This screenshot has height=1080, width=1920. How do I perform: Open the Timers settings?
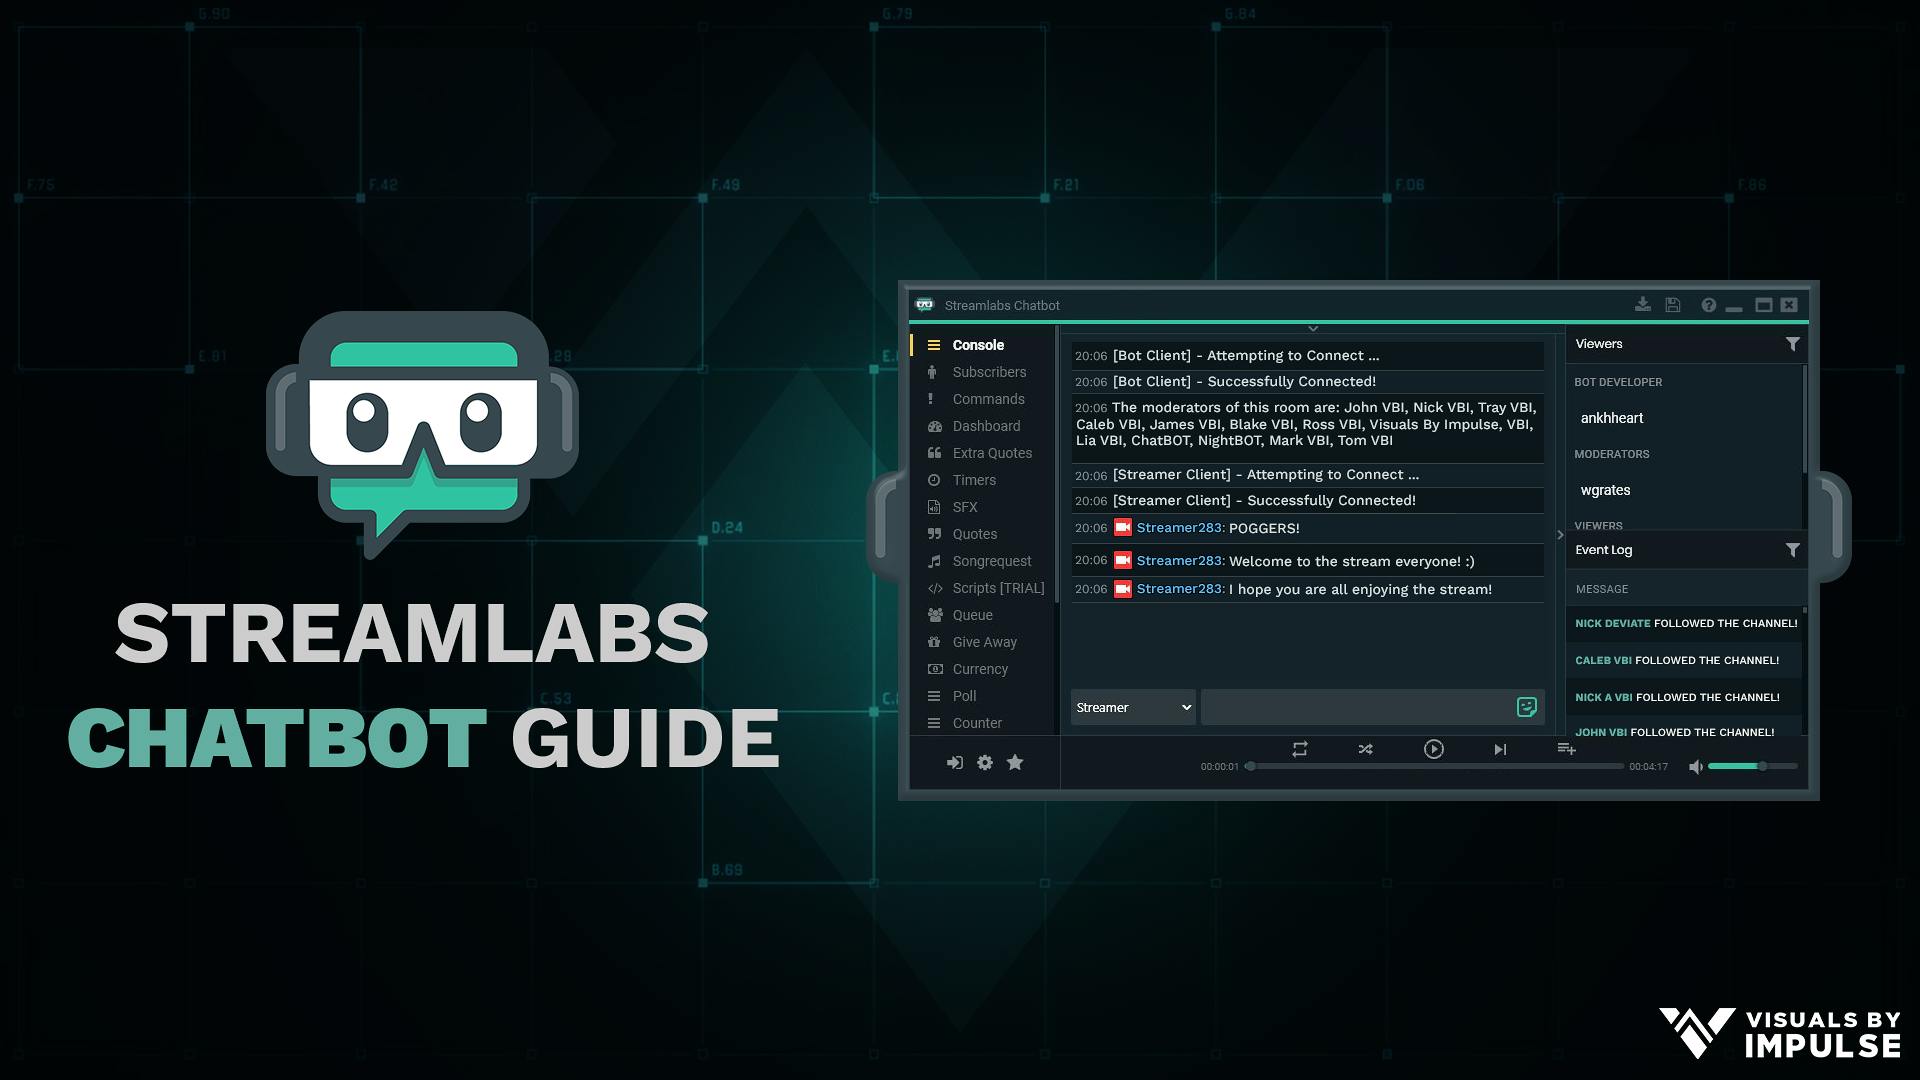[x=973, y=479]
